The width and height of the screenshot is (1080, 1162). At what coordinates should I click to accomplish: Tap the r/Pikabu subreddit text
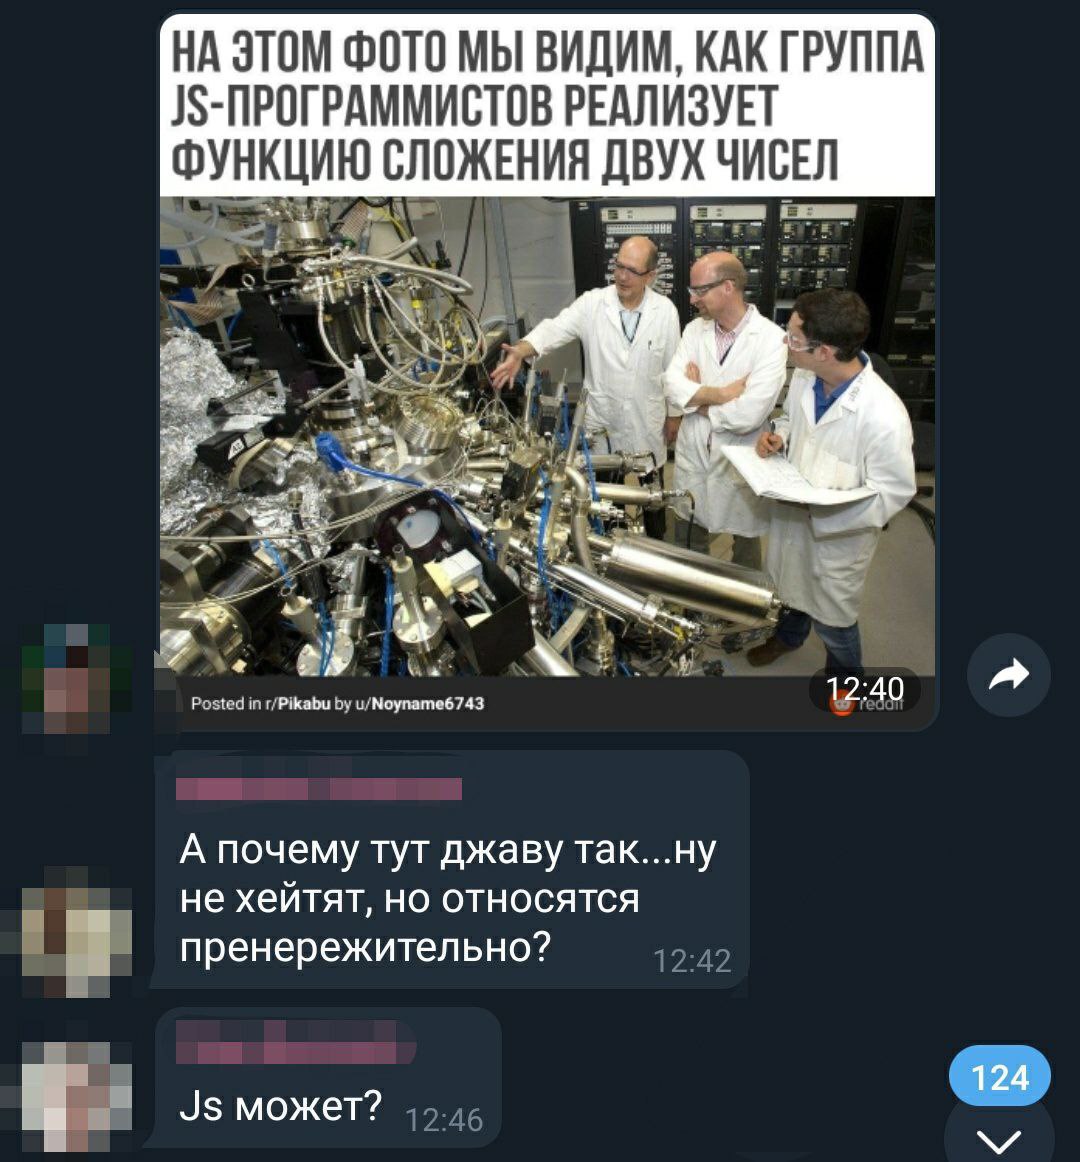pos(302,703)
